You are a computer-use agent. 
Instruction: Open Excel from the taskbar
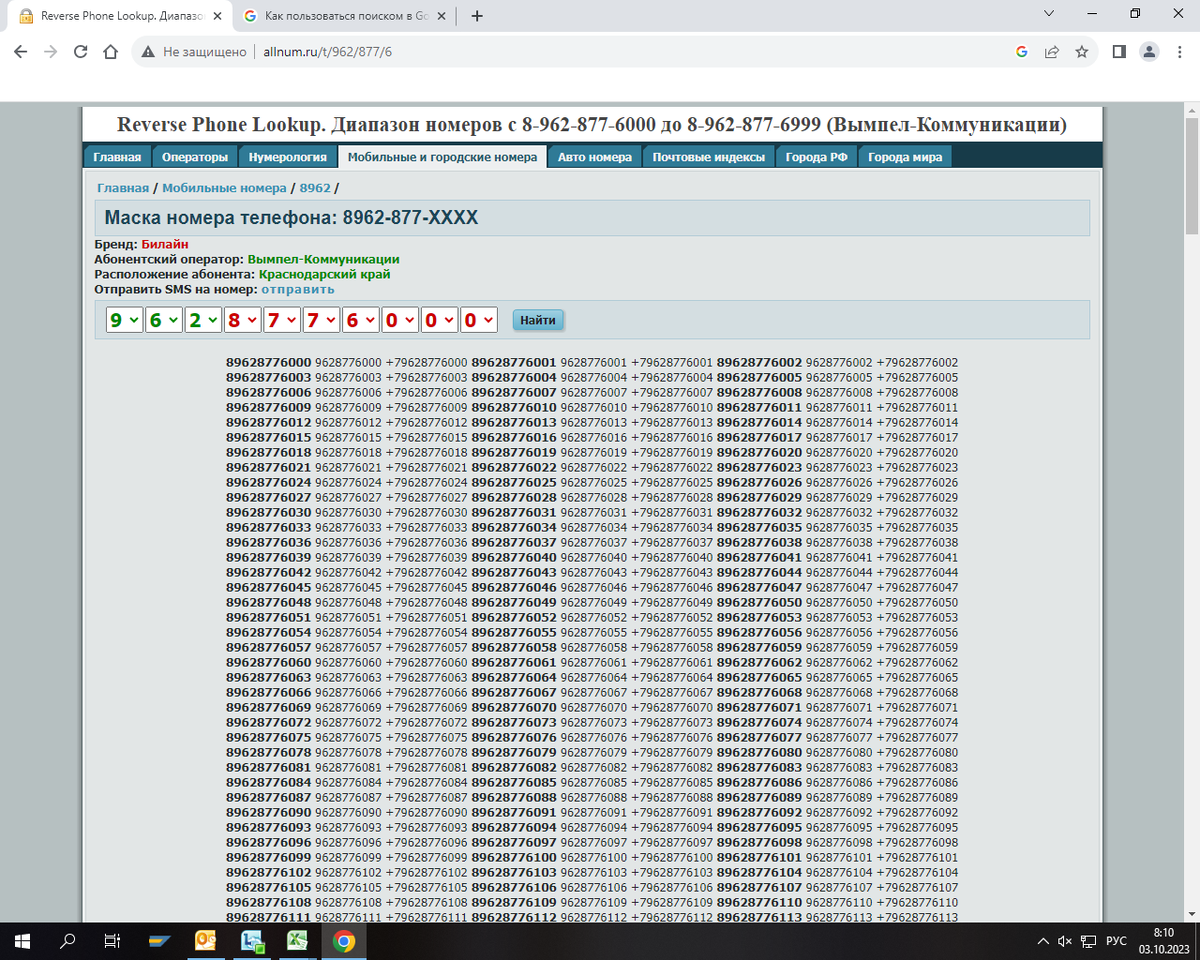pos(297,941)
